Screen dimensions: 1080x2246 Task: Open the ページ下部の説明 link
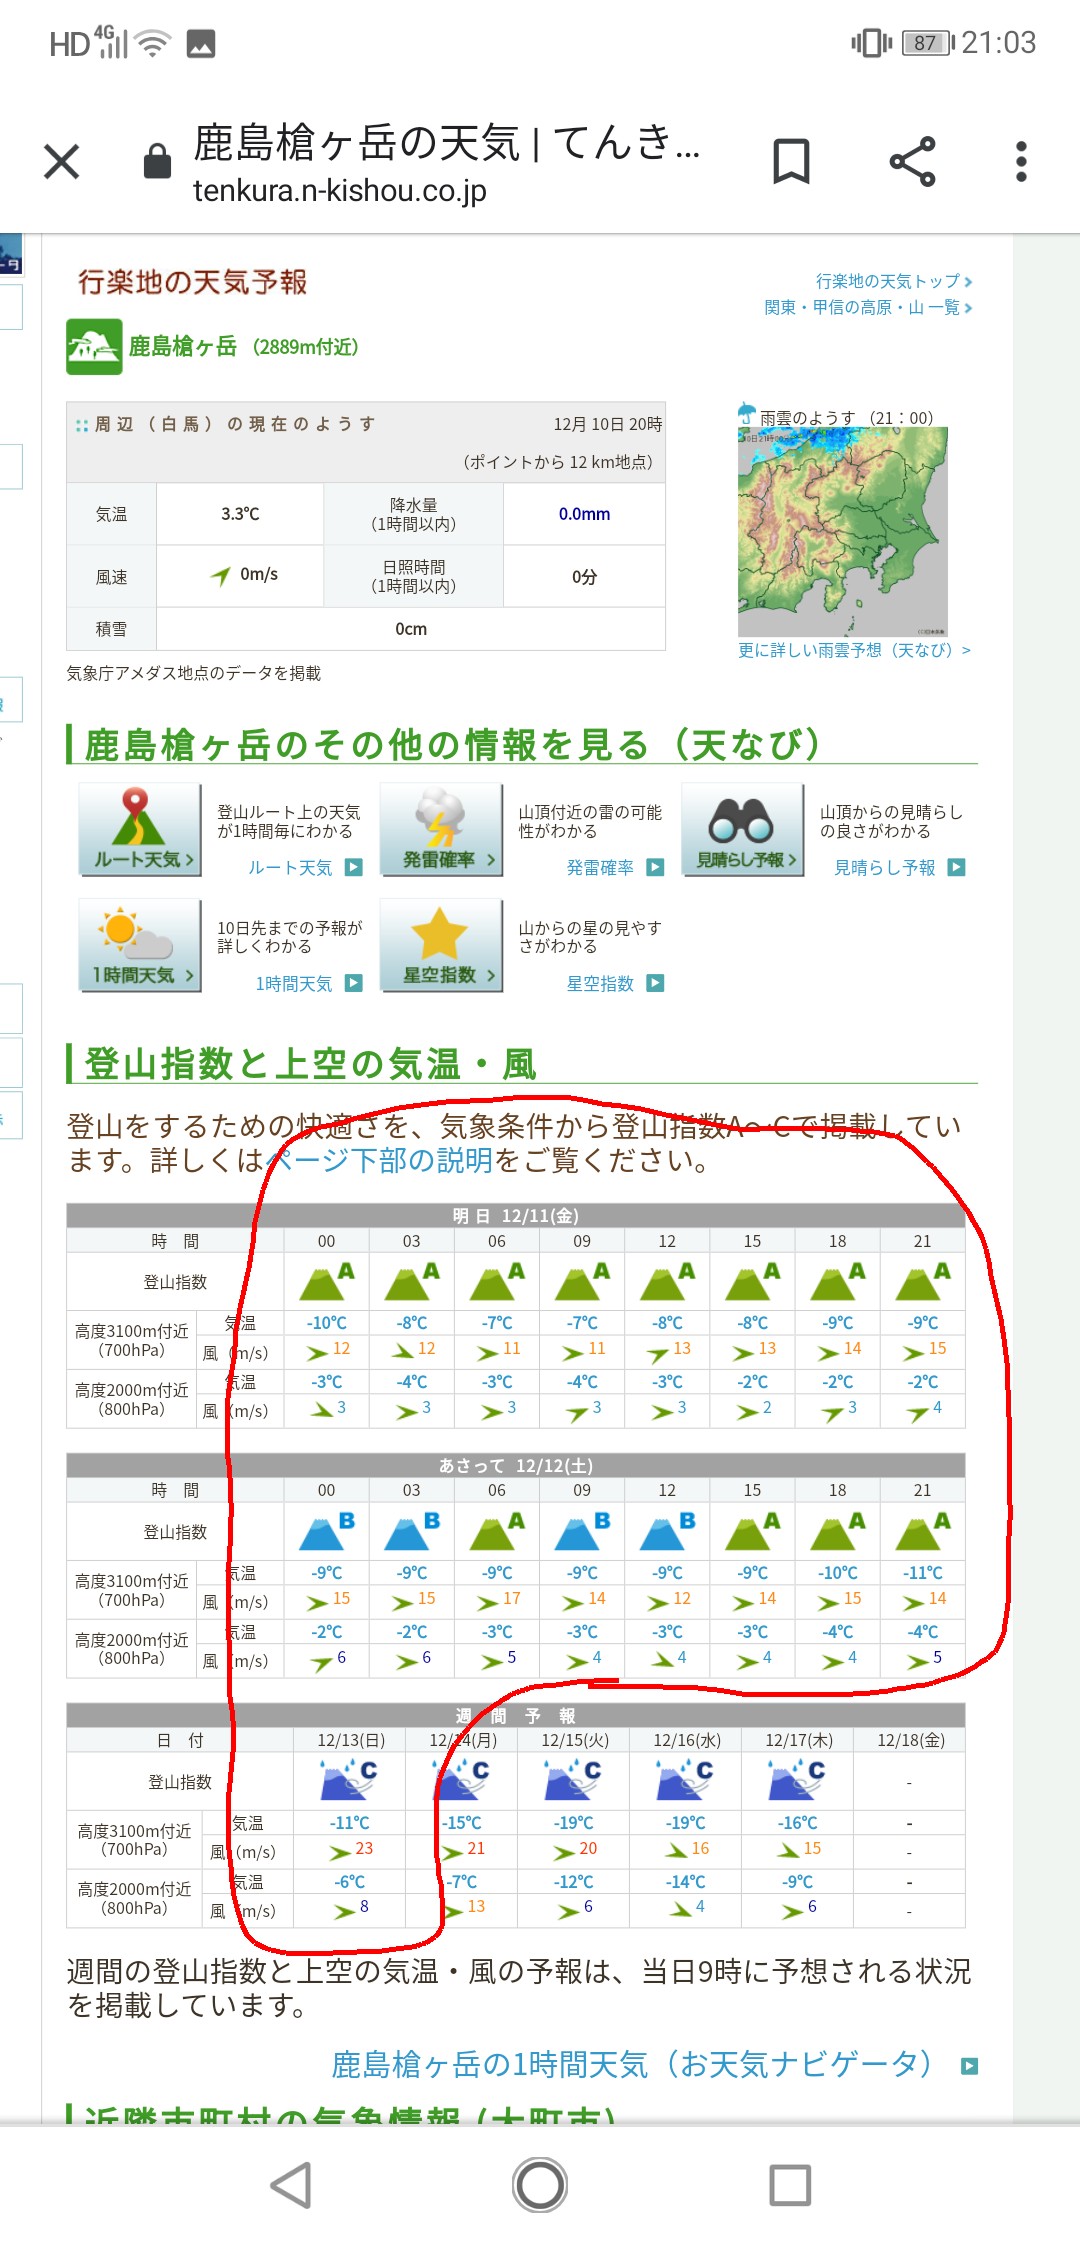pos(379,1160)
